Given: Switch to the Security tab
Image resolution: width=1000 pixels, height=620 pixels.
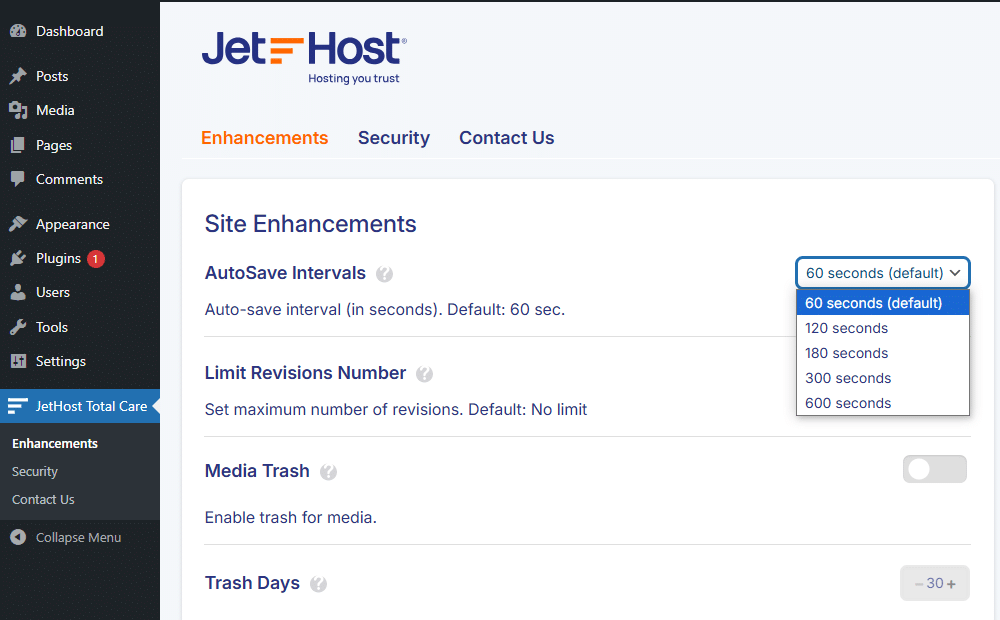Looking at the screenshot, I should coord(393,138).
